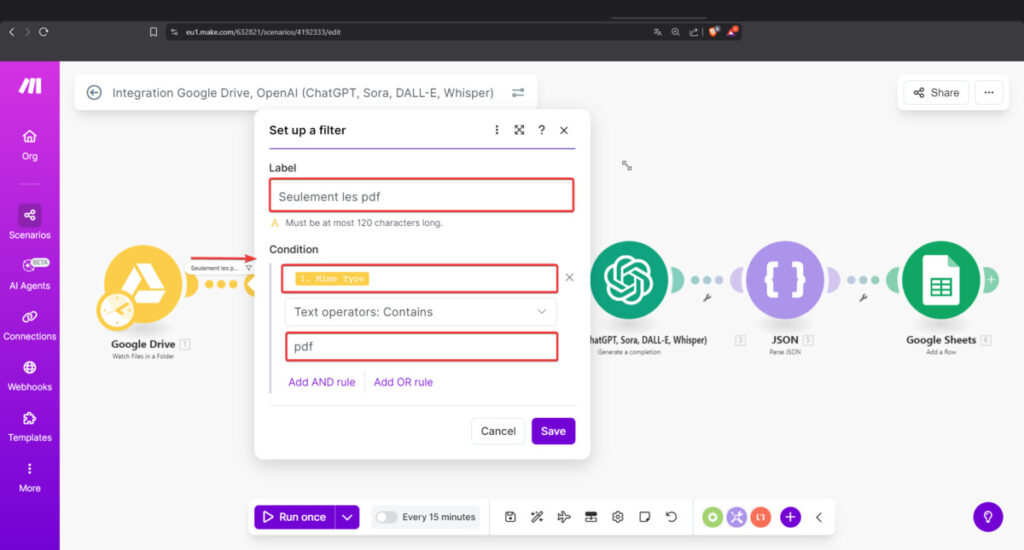Select the JSON Parse module
The image size is (1024, 550).
click(785, 280)
